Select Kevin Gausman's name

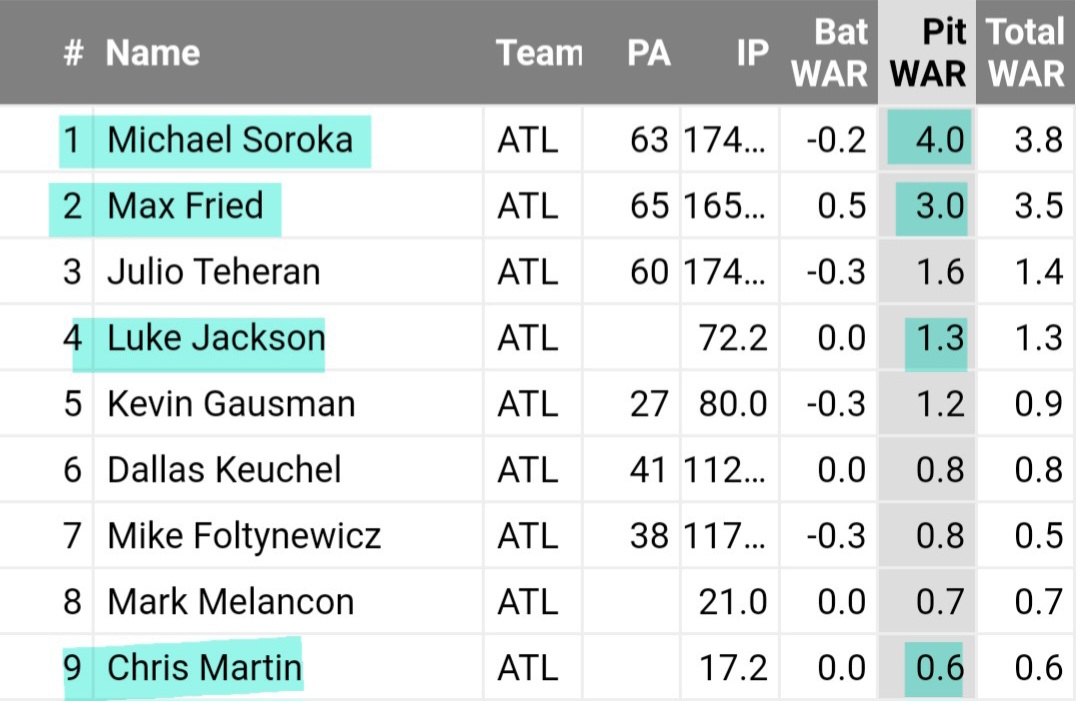pos(231,403)
